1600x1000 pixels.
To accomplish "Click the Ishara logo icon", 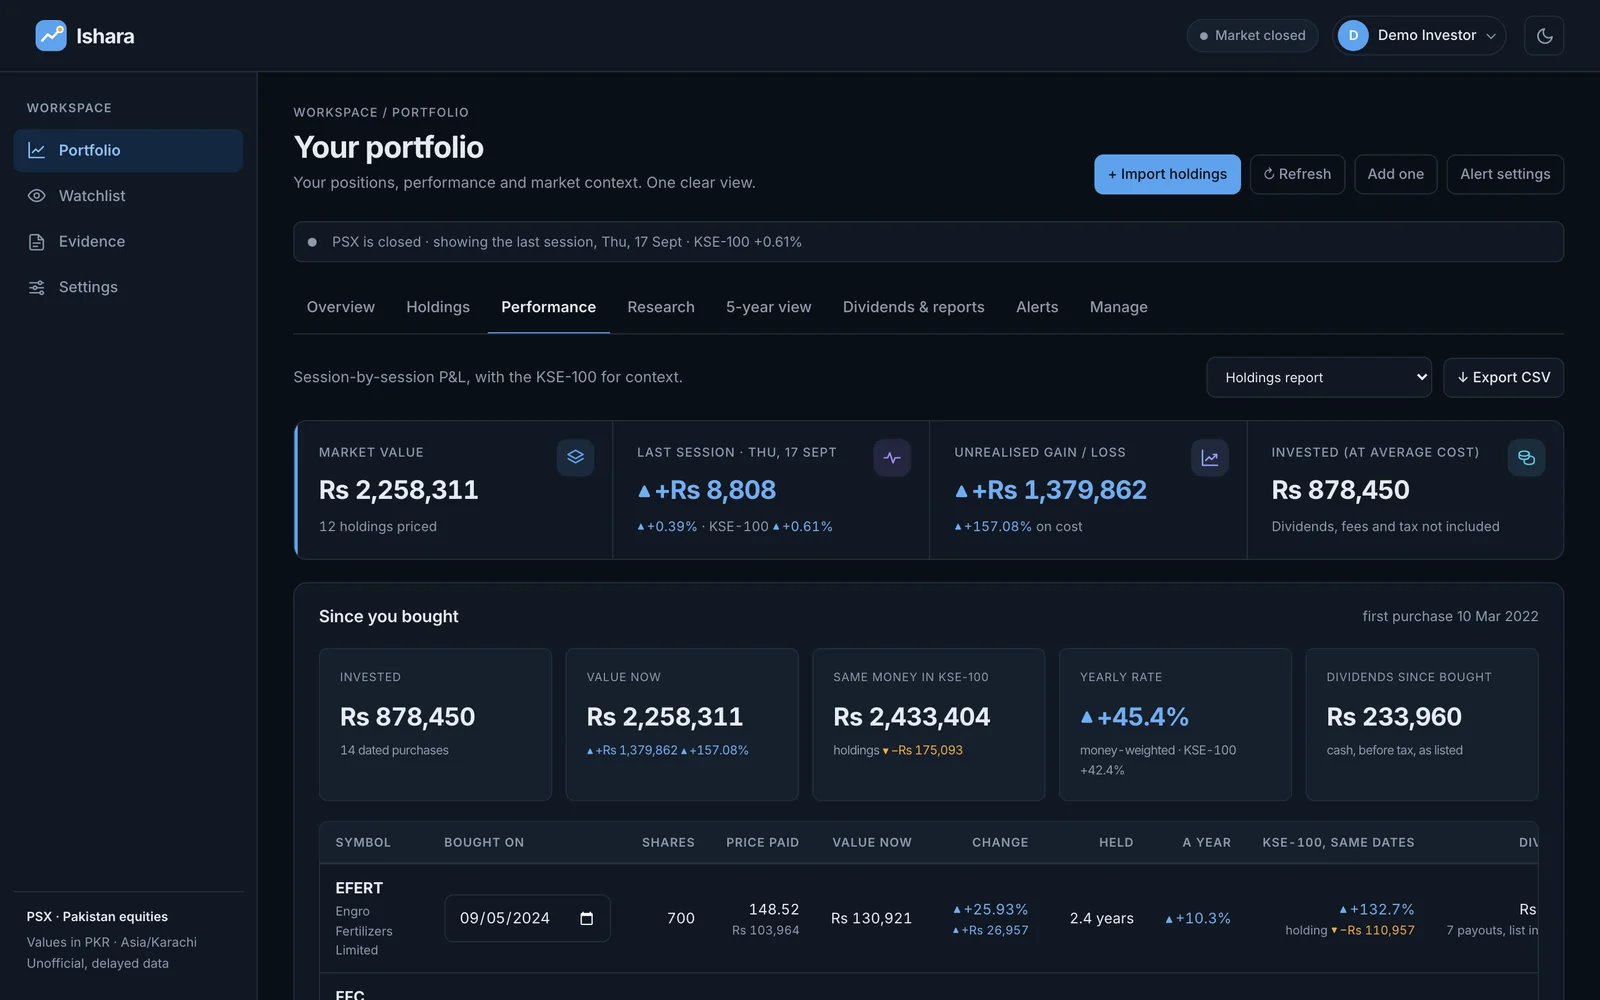I will tap(51, 36).
